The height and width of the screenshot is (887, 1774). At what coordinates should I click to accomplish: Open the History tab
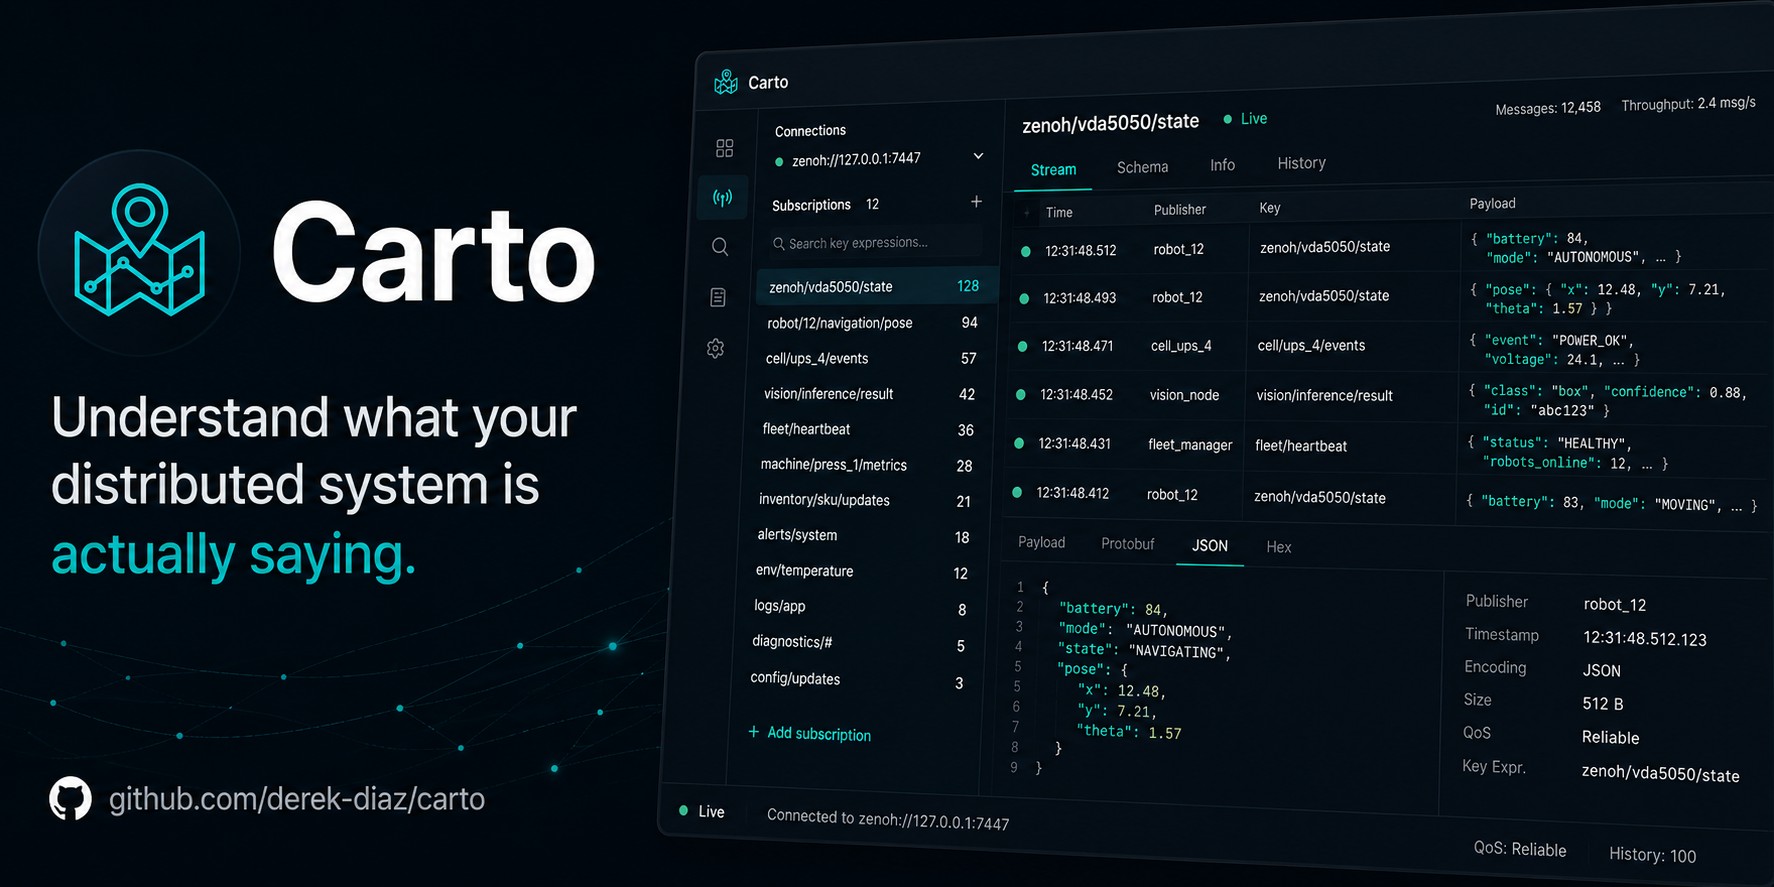[1301, 163]
